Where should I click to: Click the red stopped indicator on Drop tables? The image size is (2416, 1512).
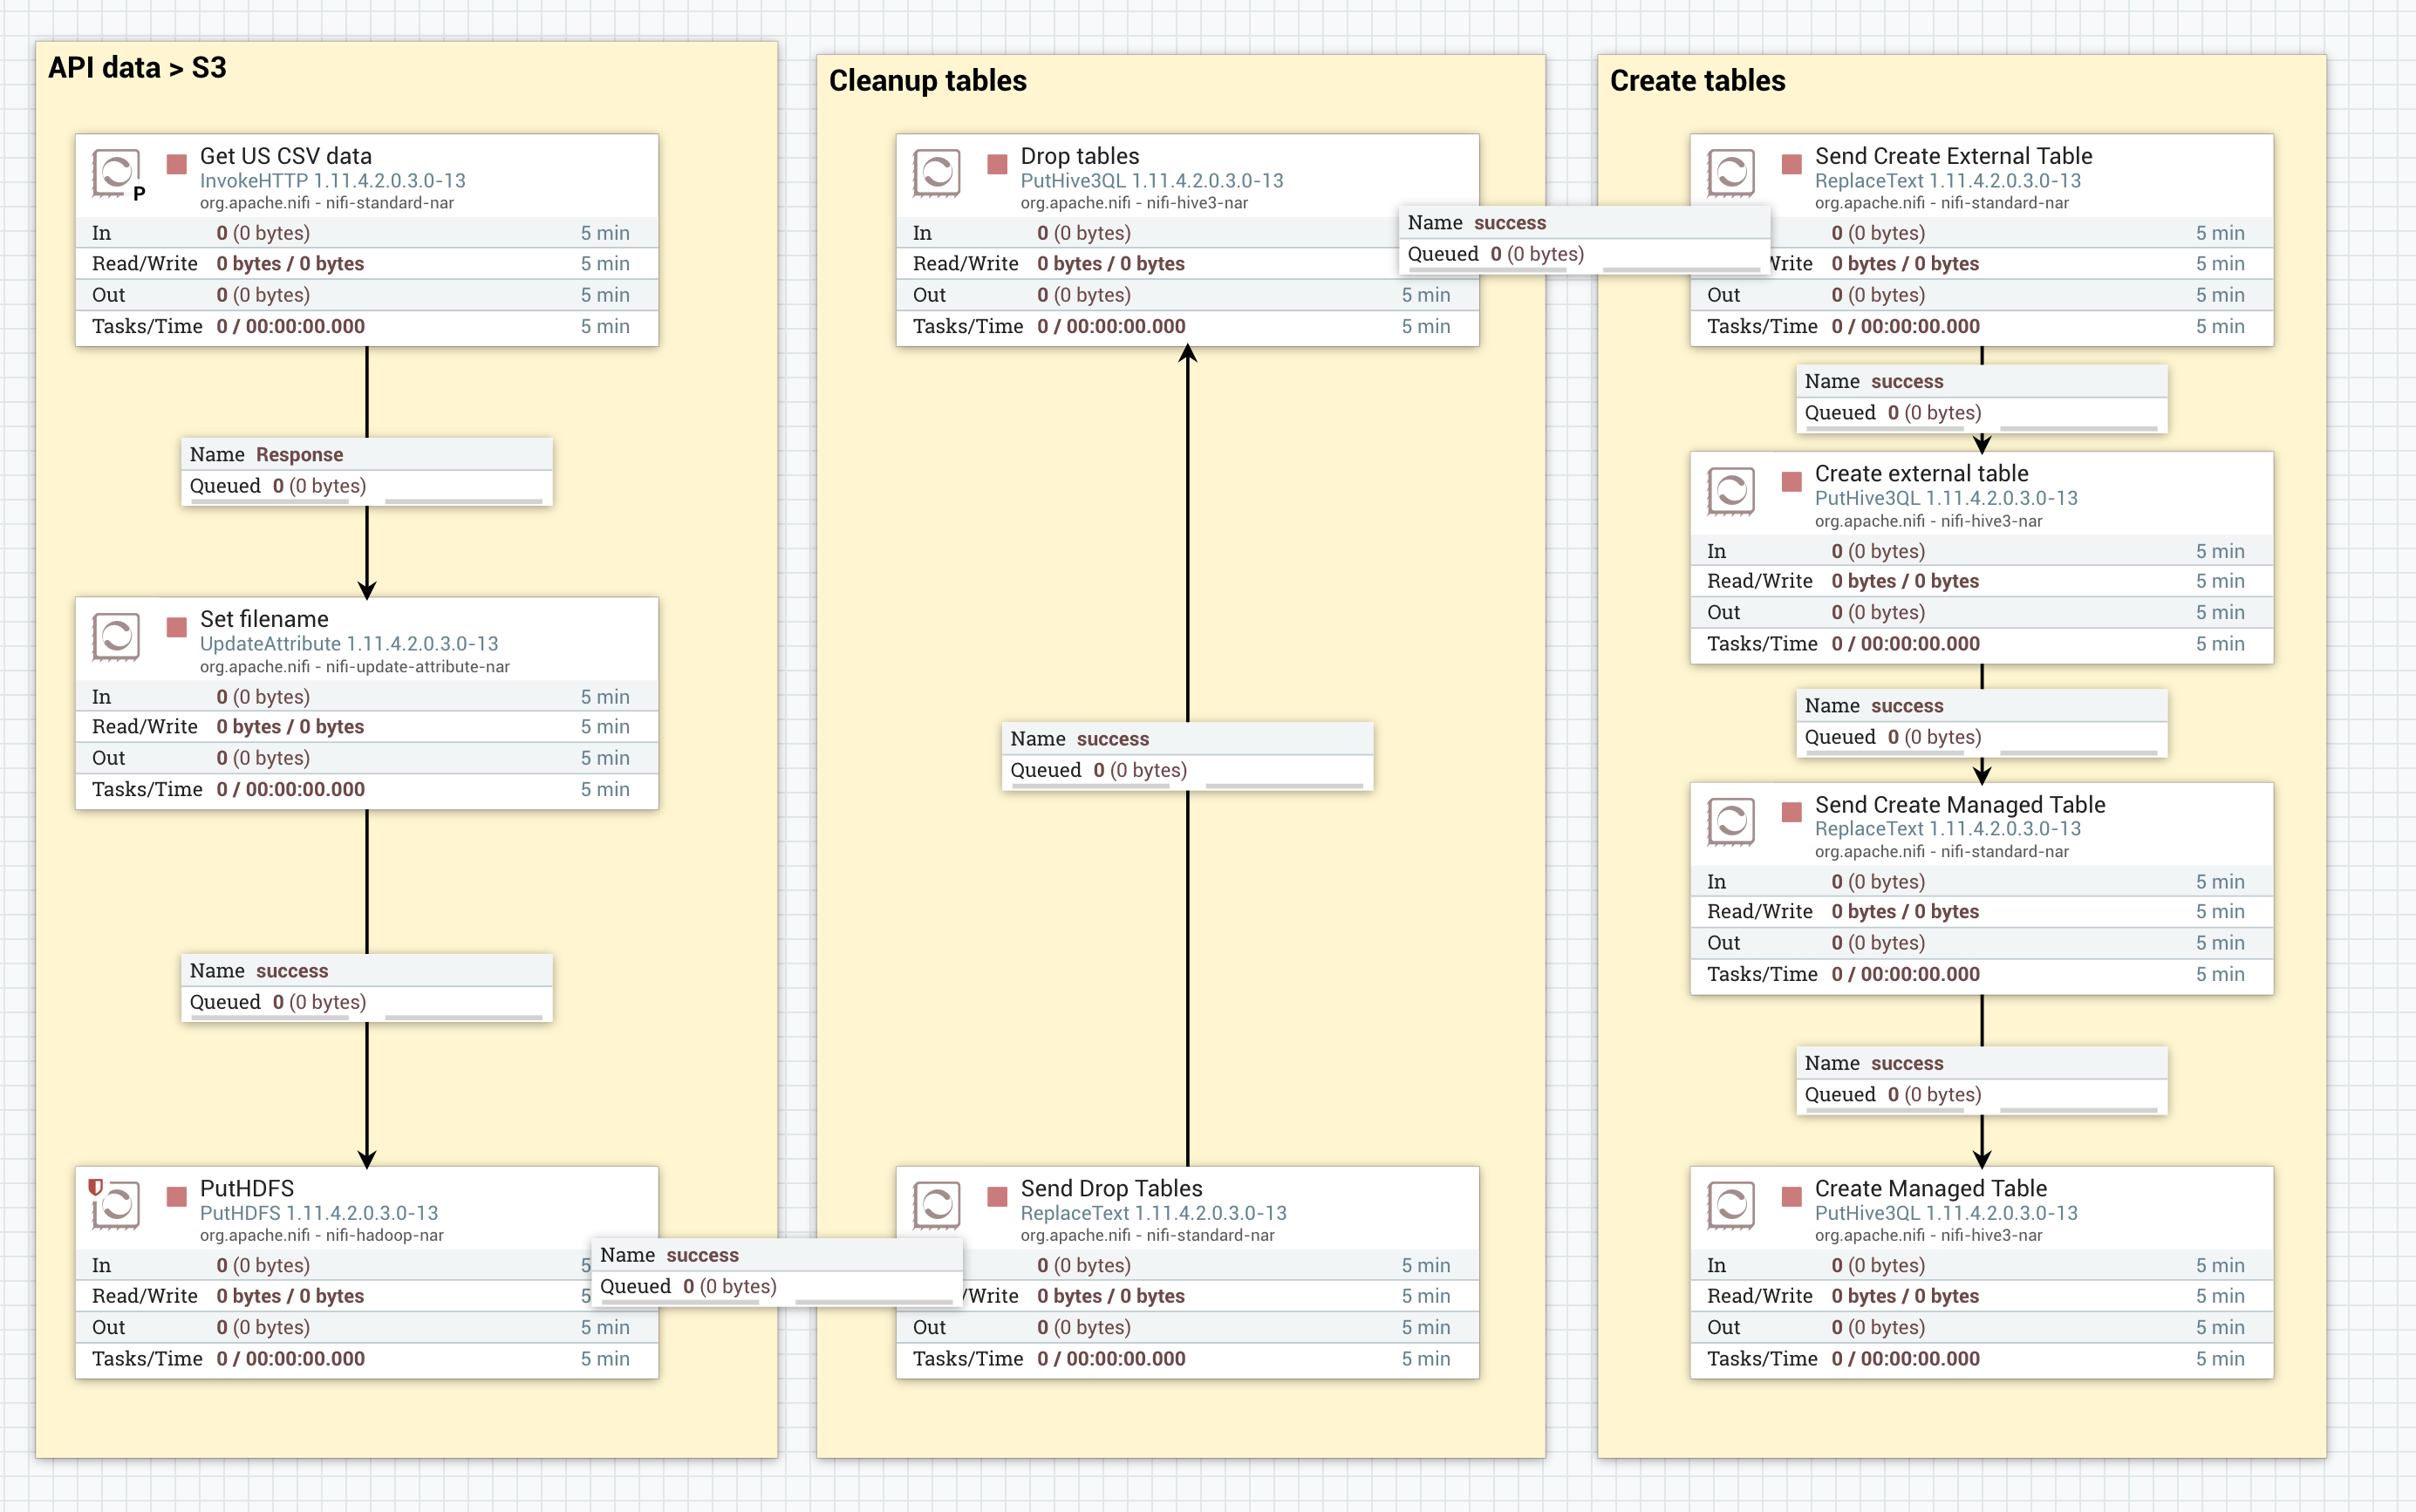point(997,164)
